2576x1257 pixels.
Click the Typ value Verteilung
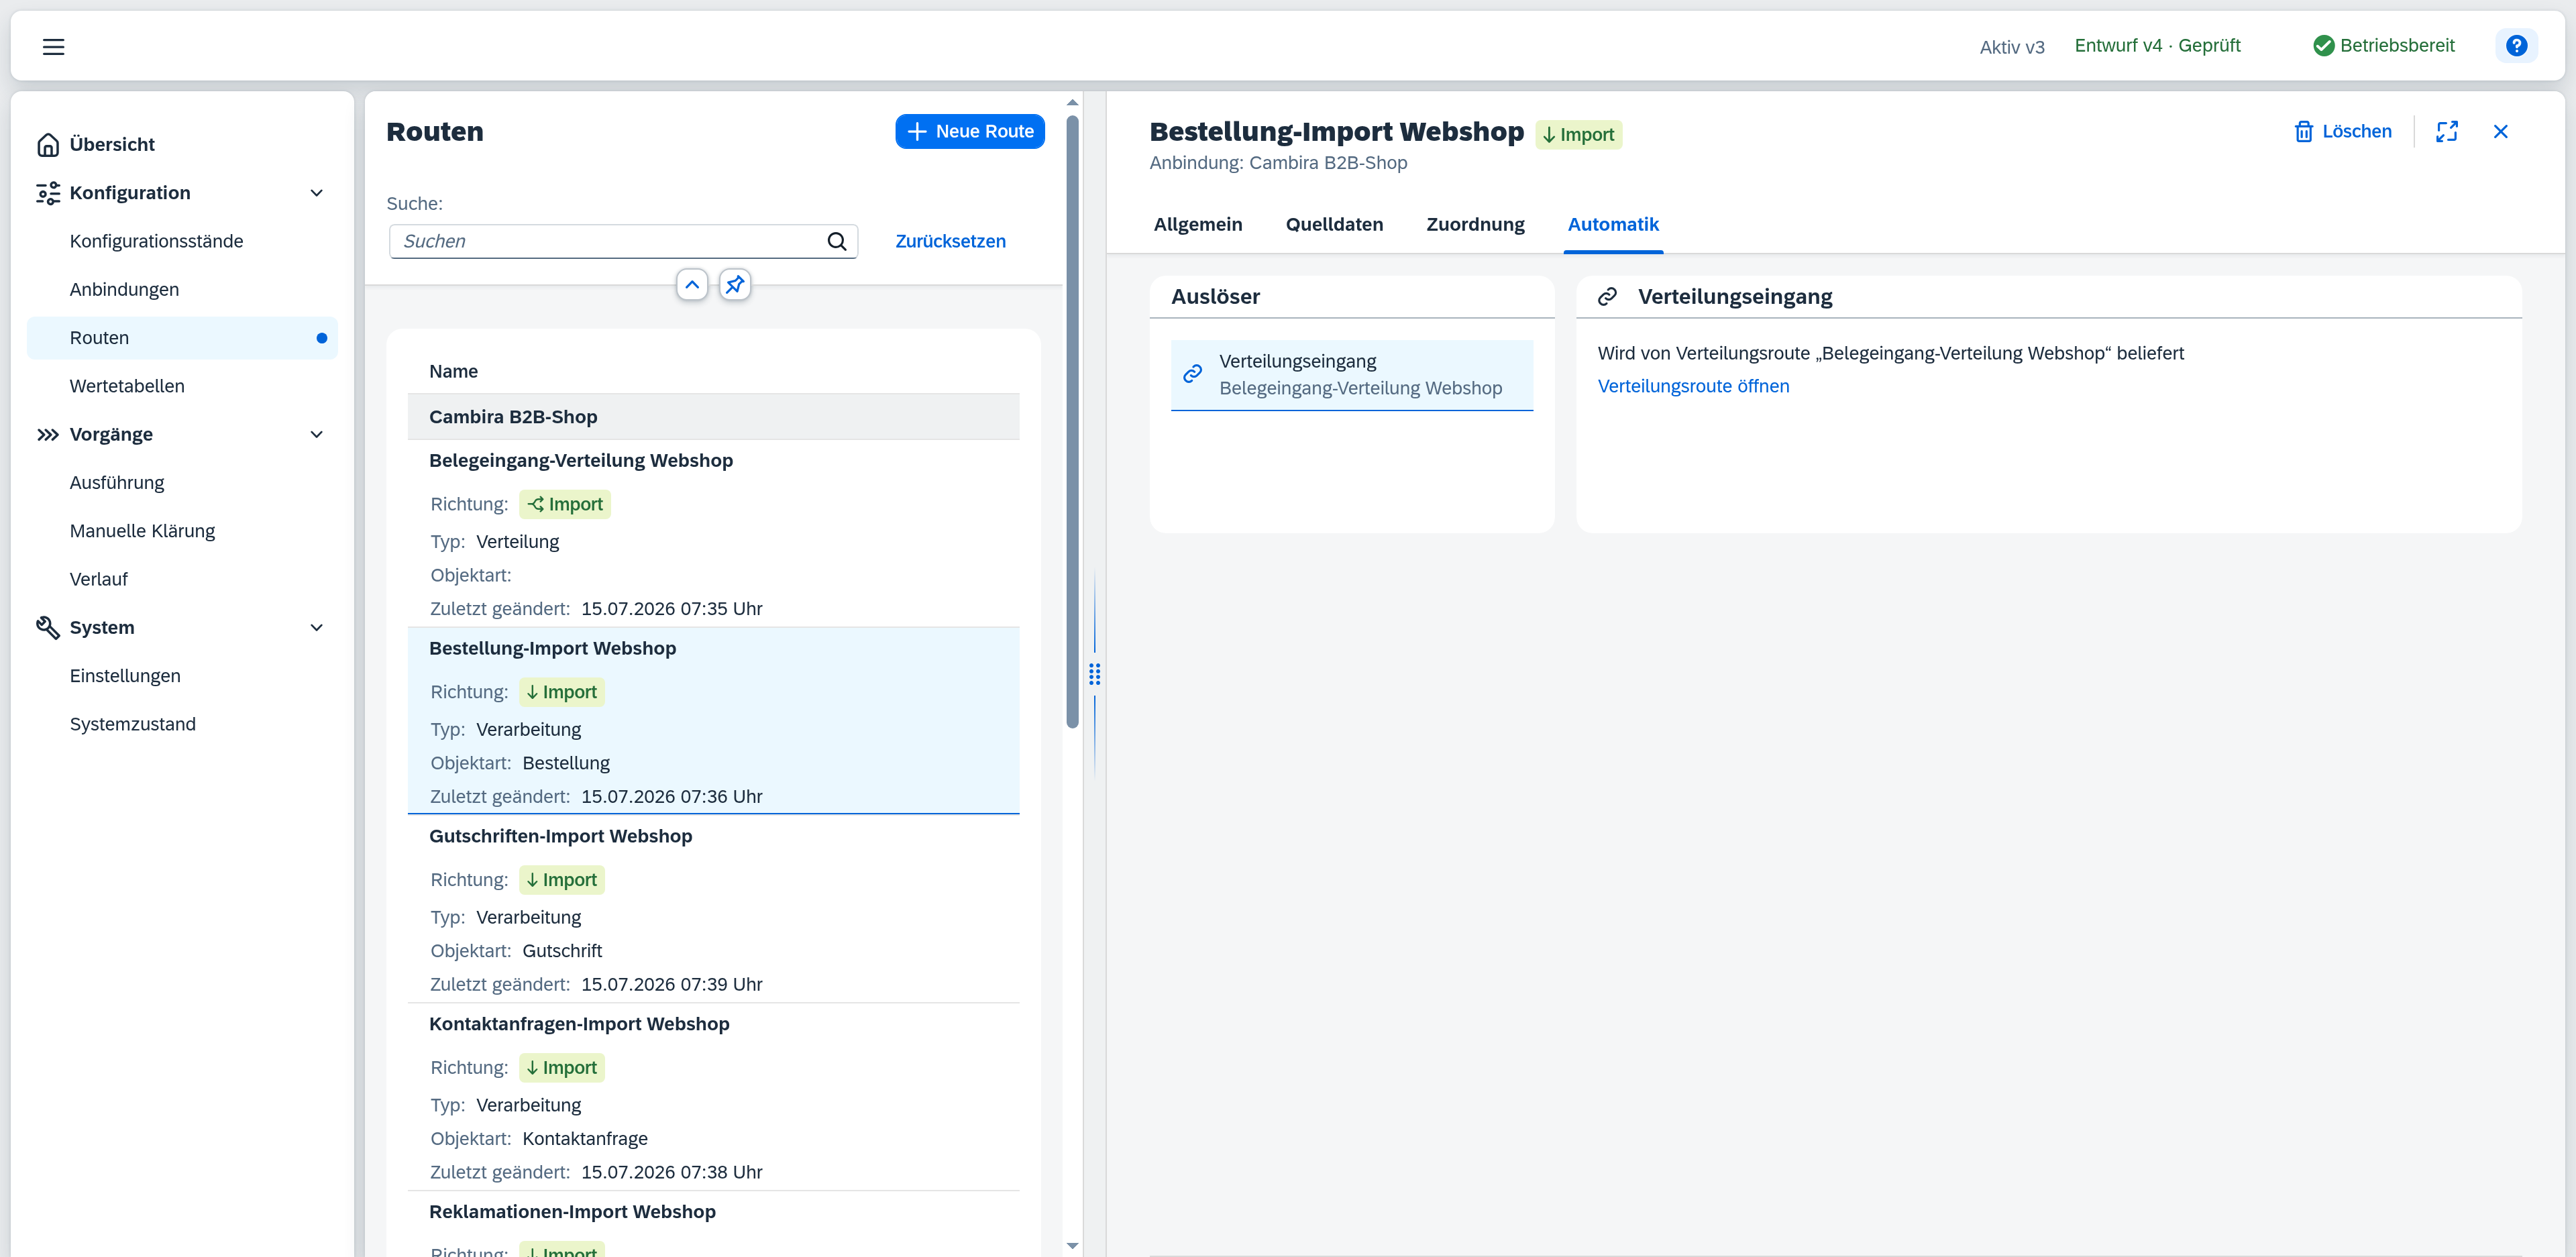pos(517,542)
